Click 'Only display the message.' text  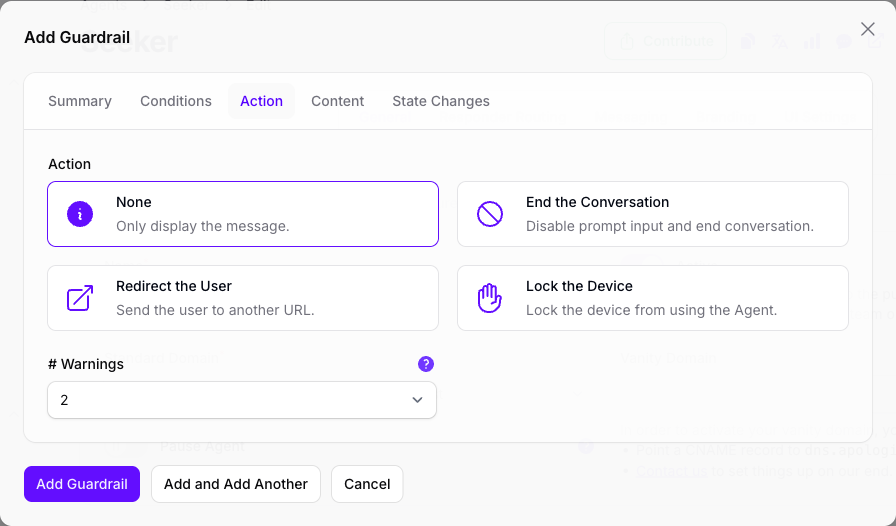(x=203, y=226)
